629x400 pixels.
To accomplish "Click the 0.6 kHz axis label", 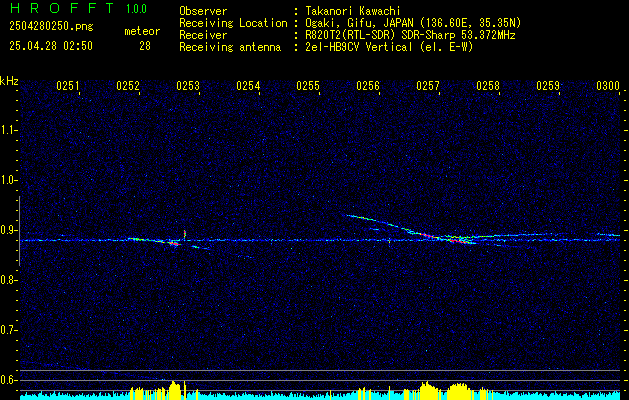I will [x=8, y=380].
